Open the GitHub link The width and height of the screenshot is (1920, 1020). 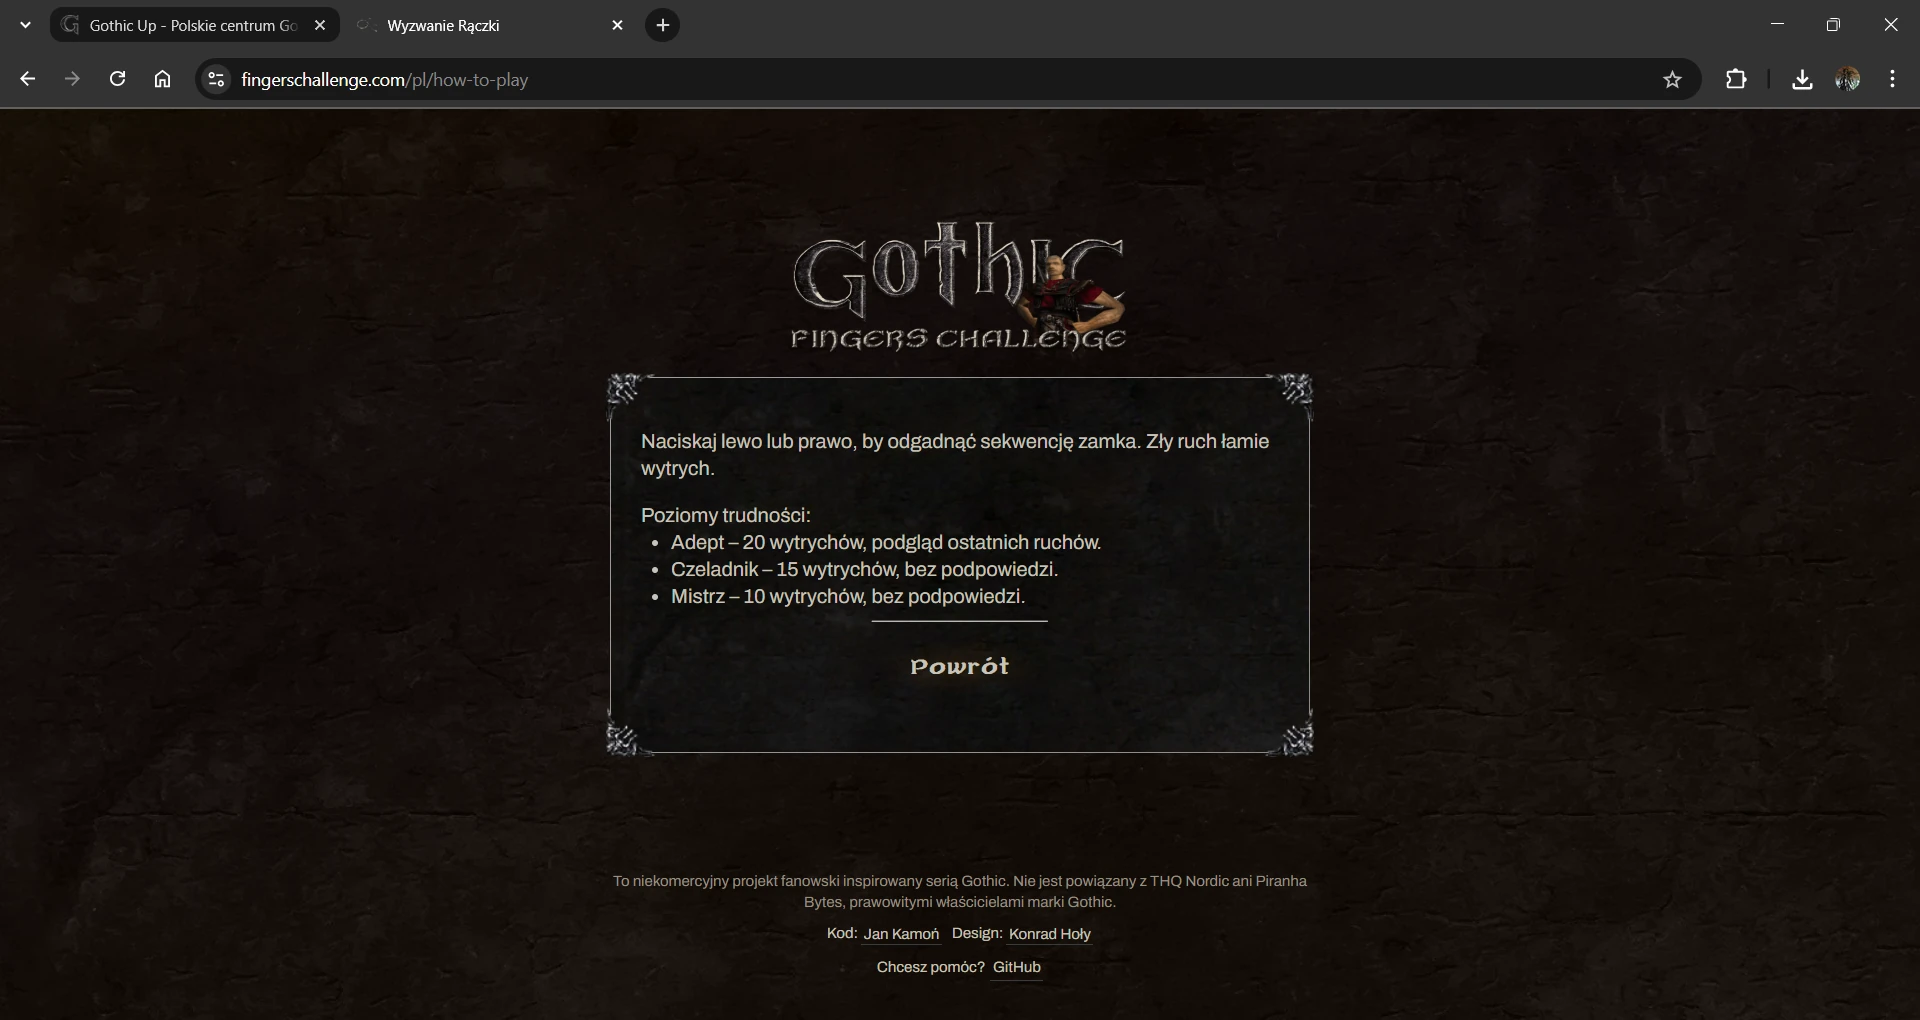[x=1016, y=967]
